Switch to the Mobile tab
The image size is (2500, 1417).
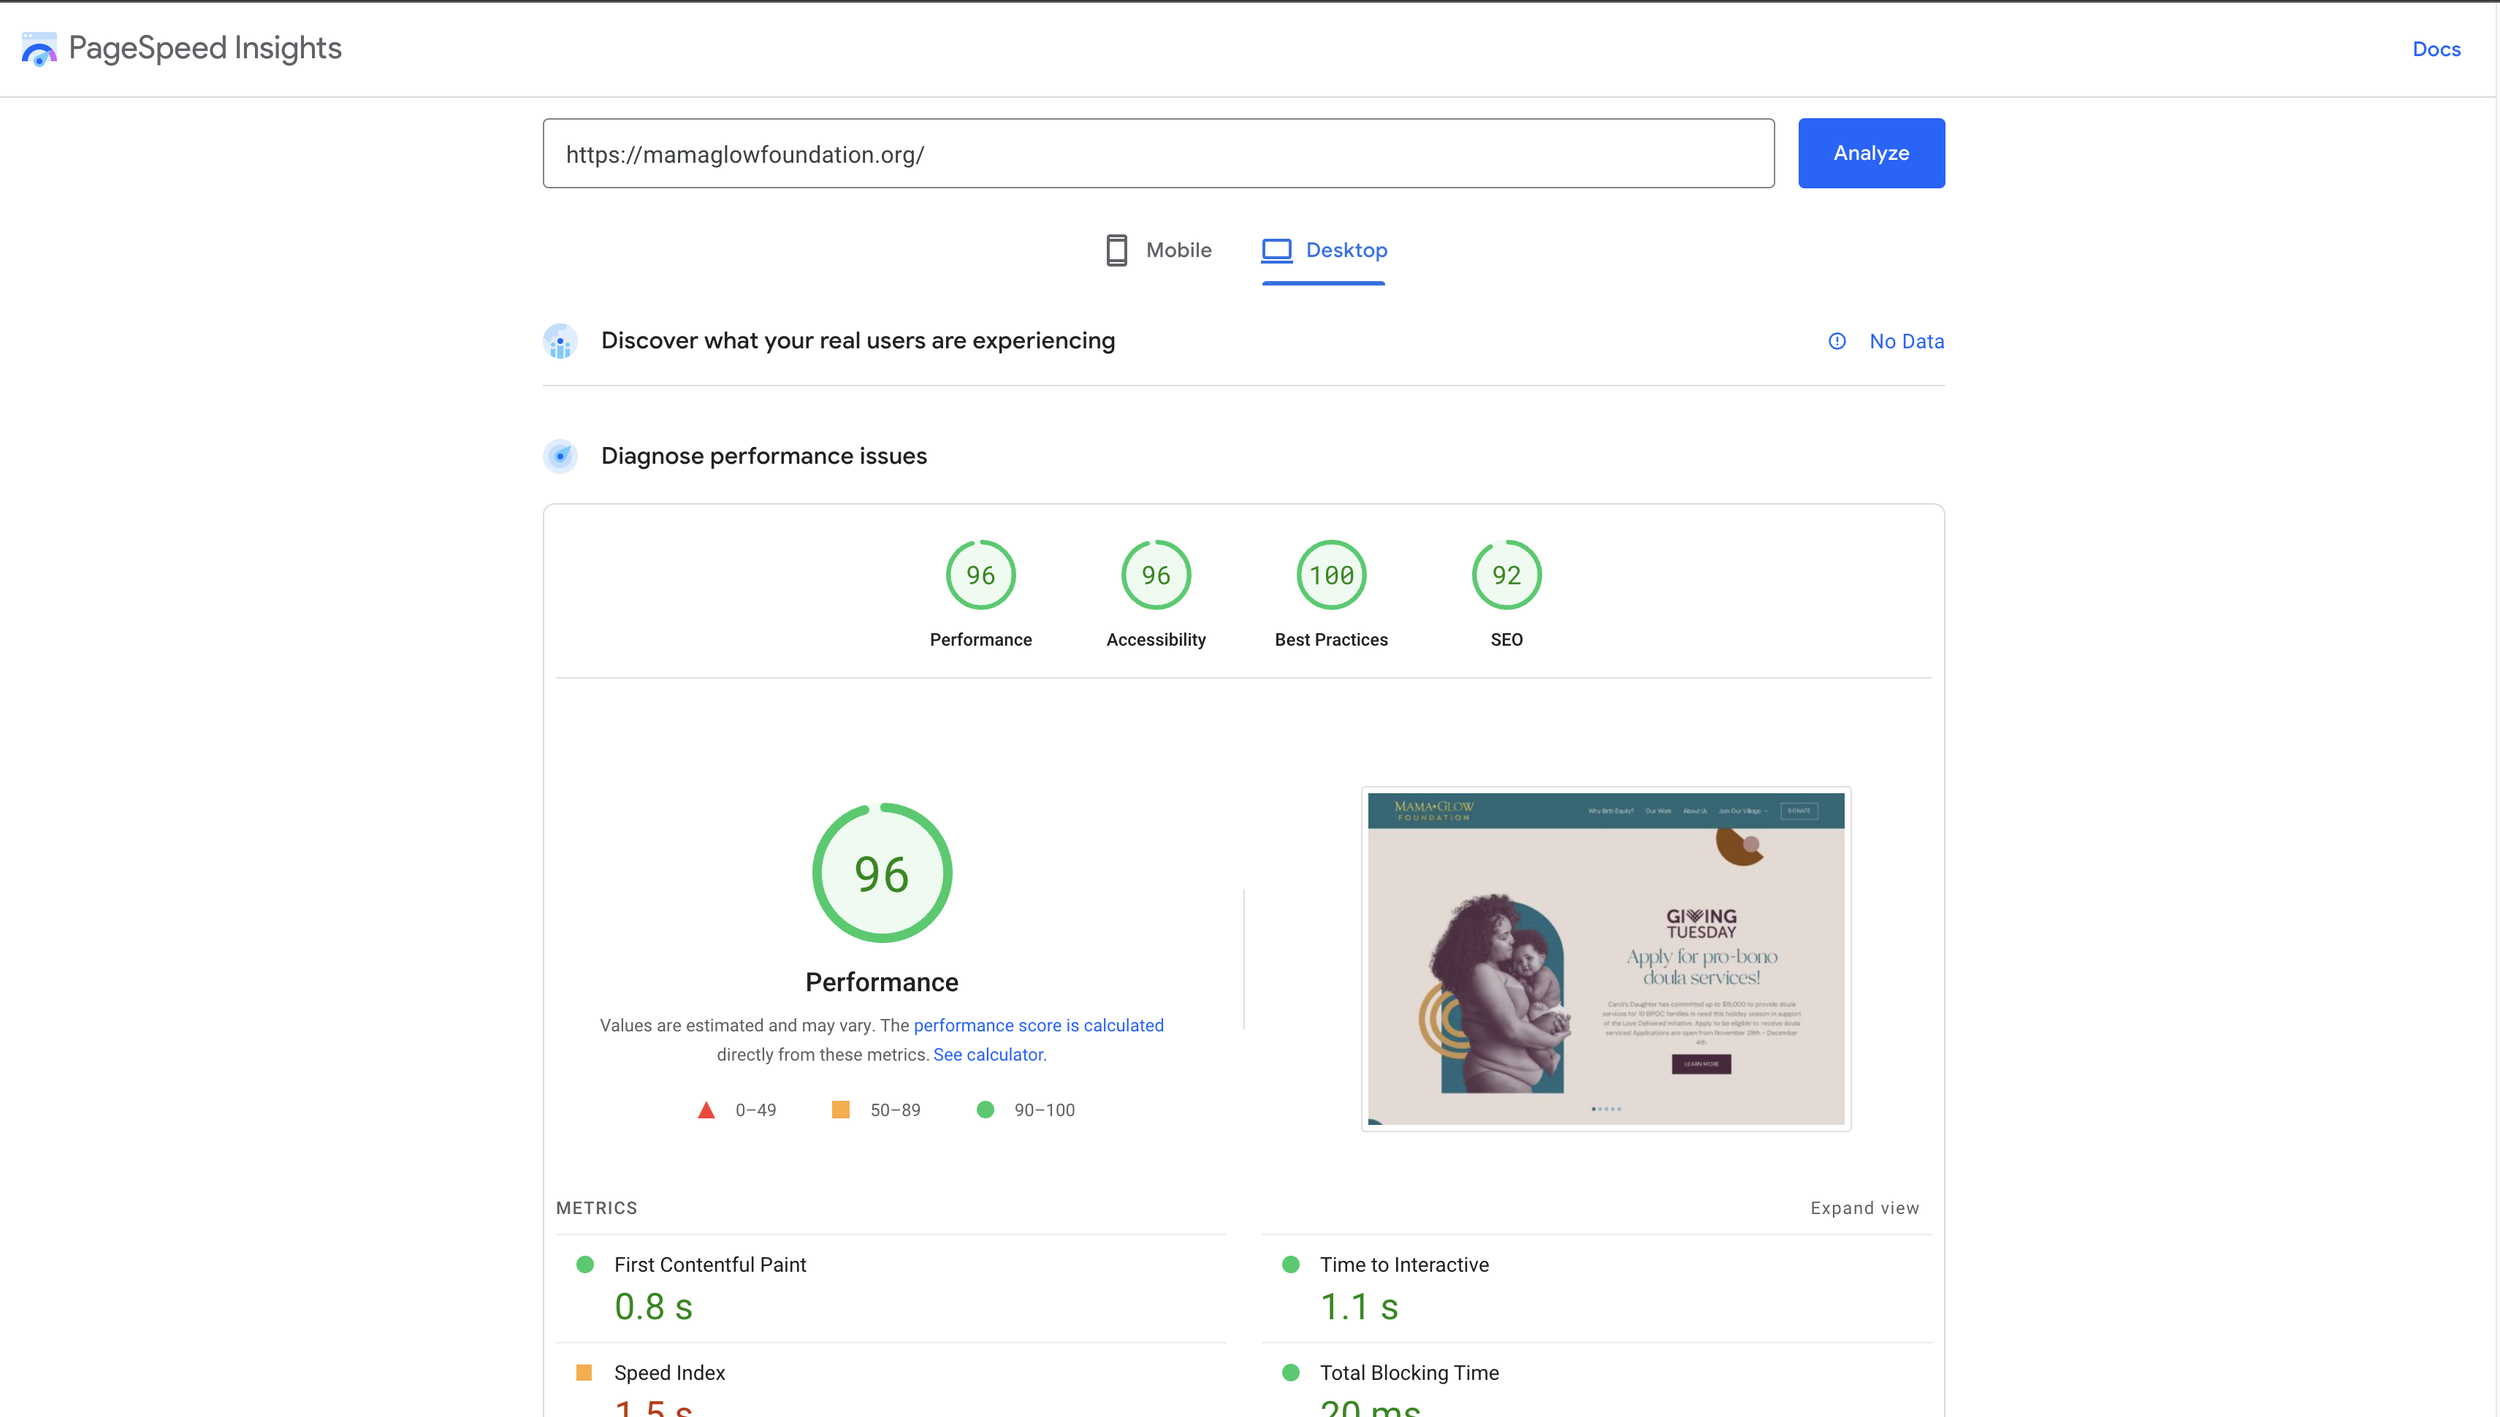pos(1177,250)
